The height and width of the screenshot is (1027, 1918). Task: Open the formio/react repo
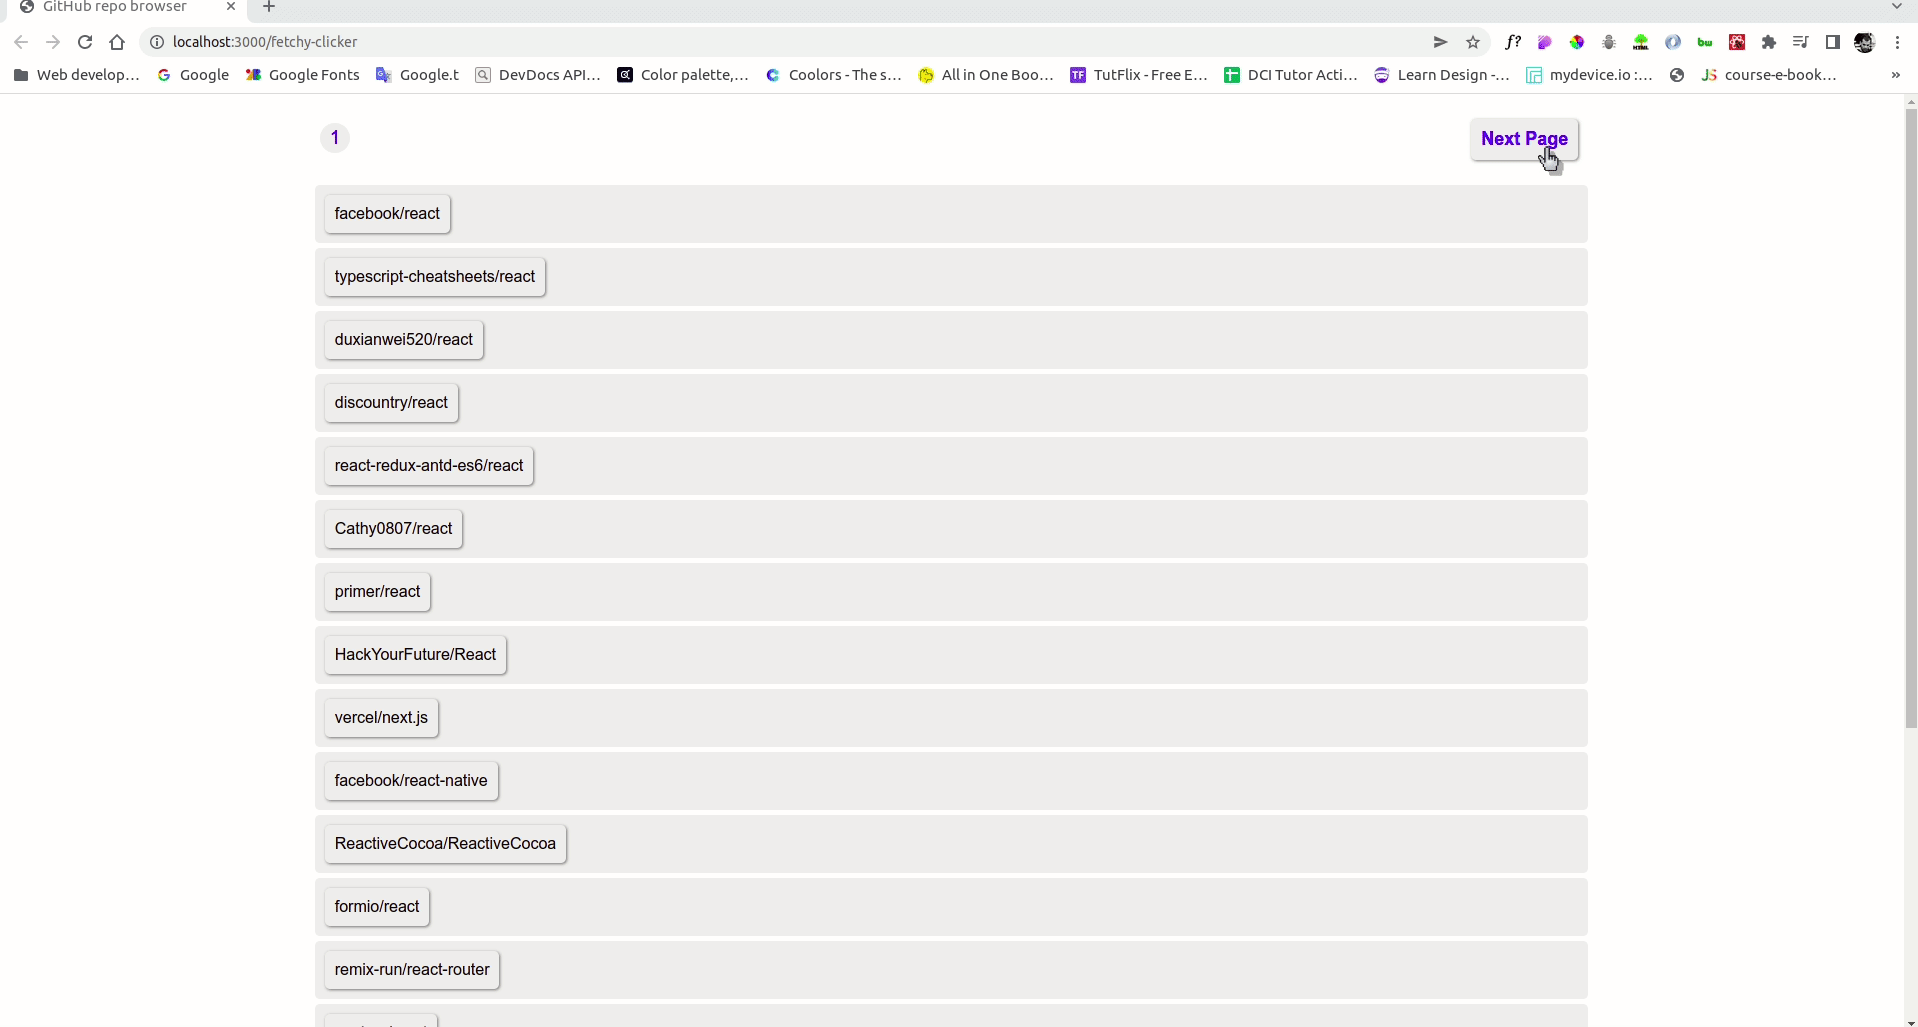click(x=377, y=907)
